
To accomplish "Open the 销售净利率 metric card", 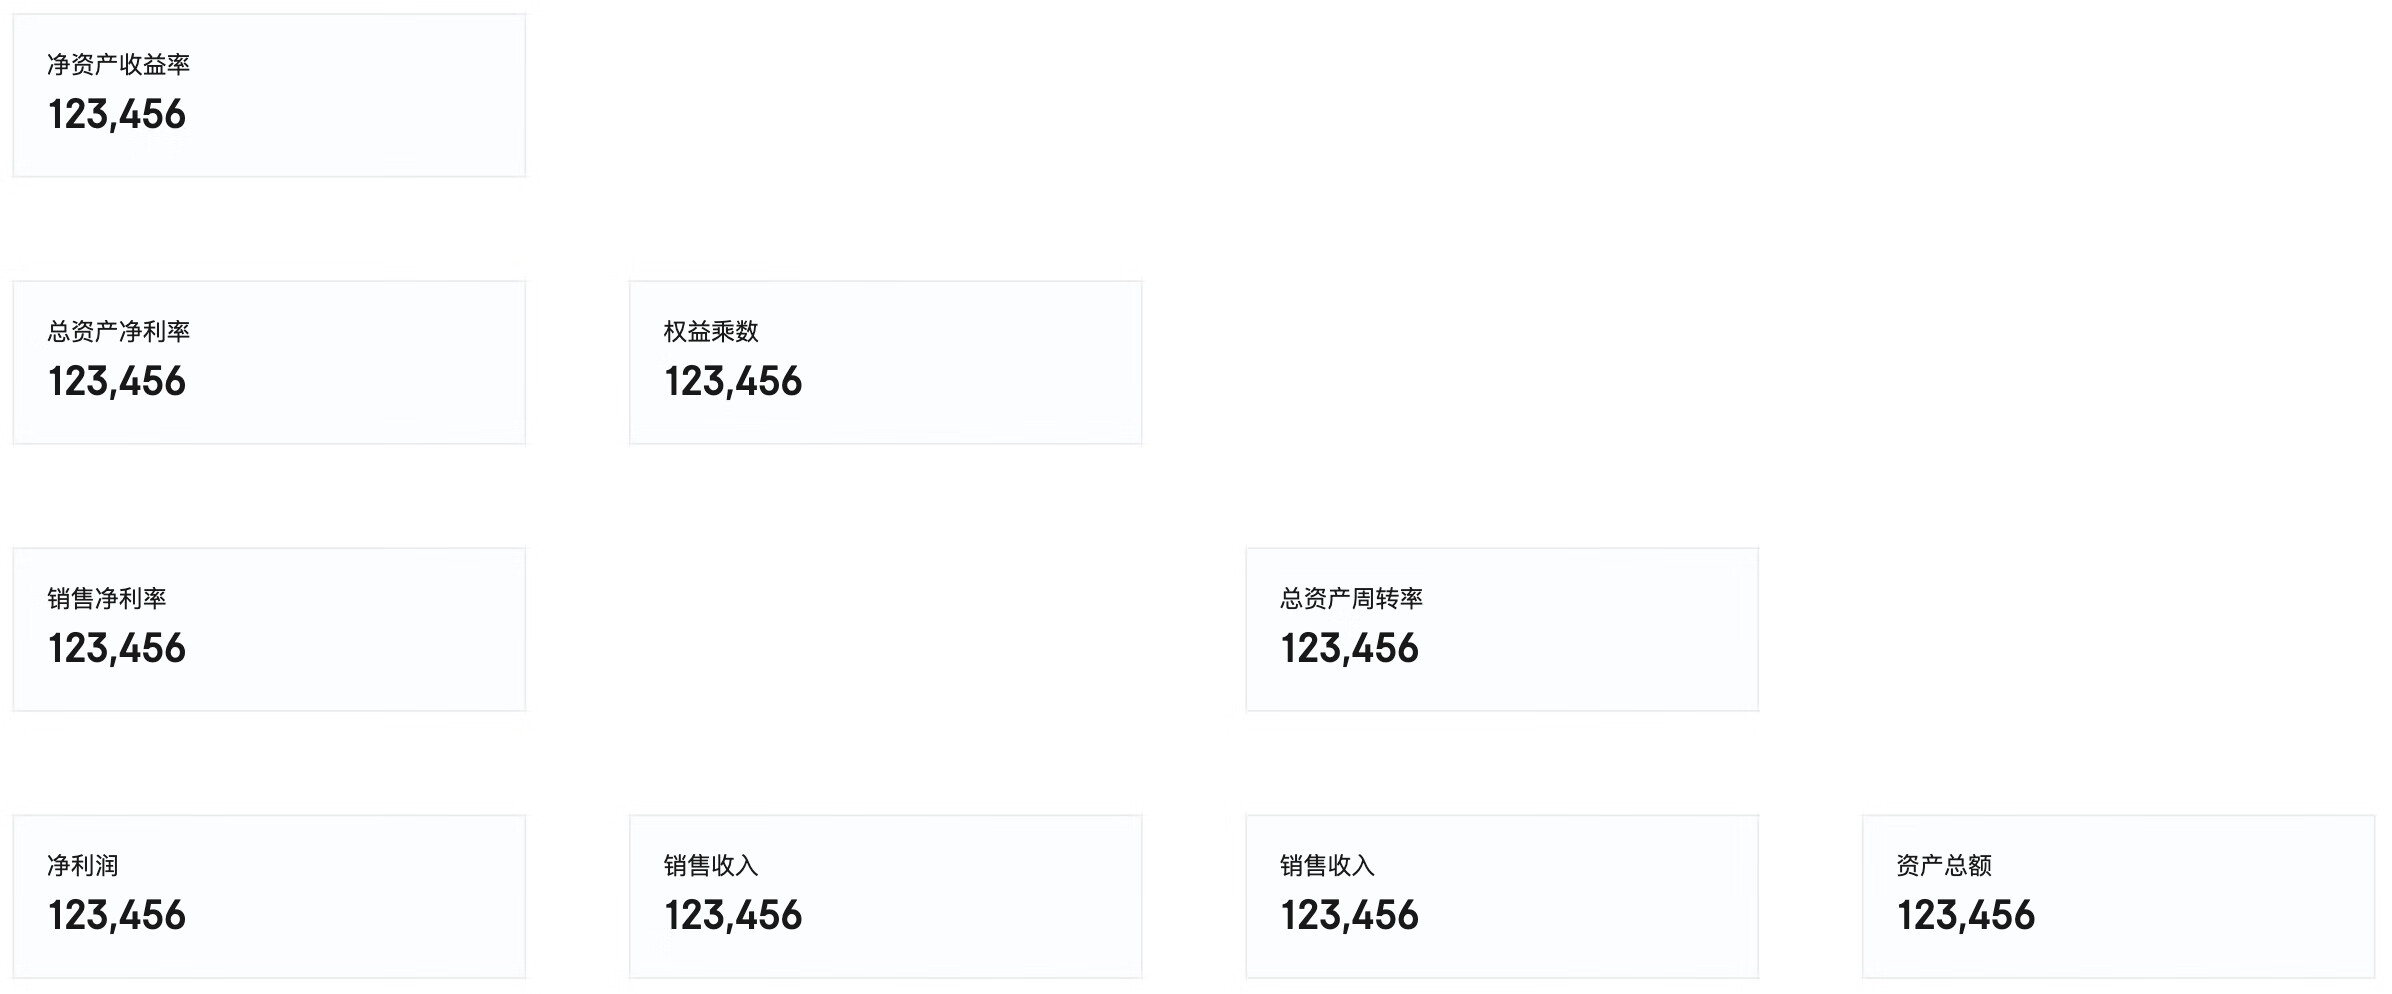I will pyautogui.click(x=268, y=629).
